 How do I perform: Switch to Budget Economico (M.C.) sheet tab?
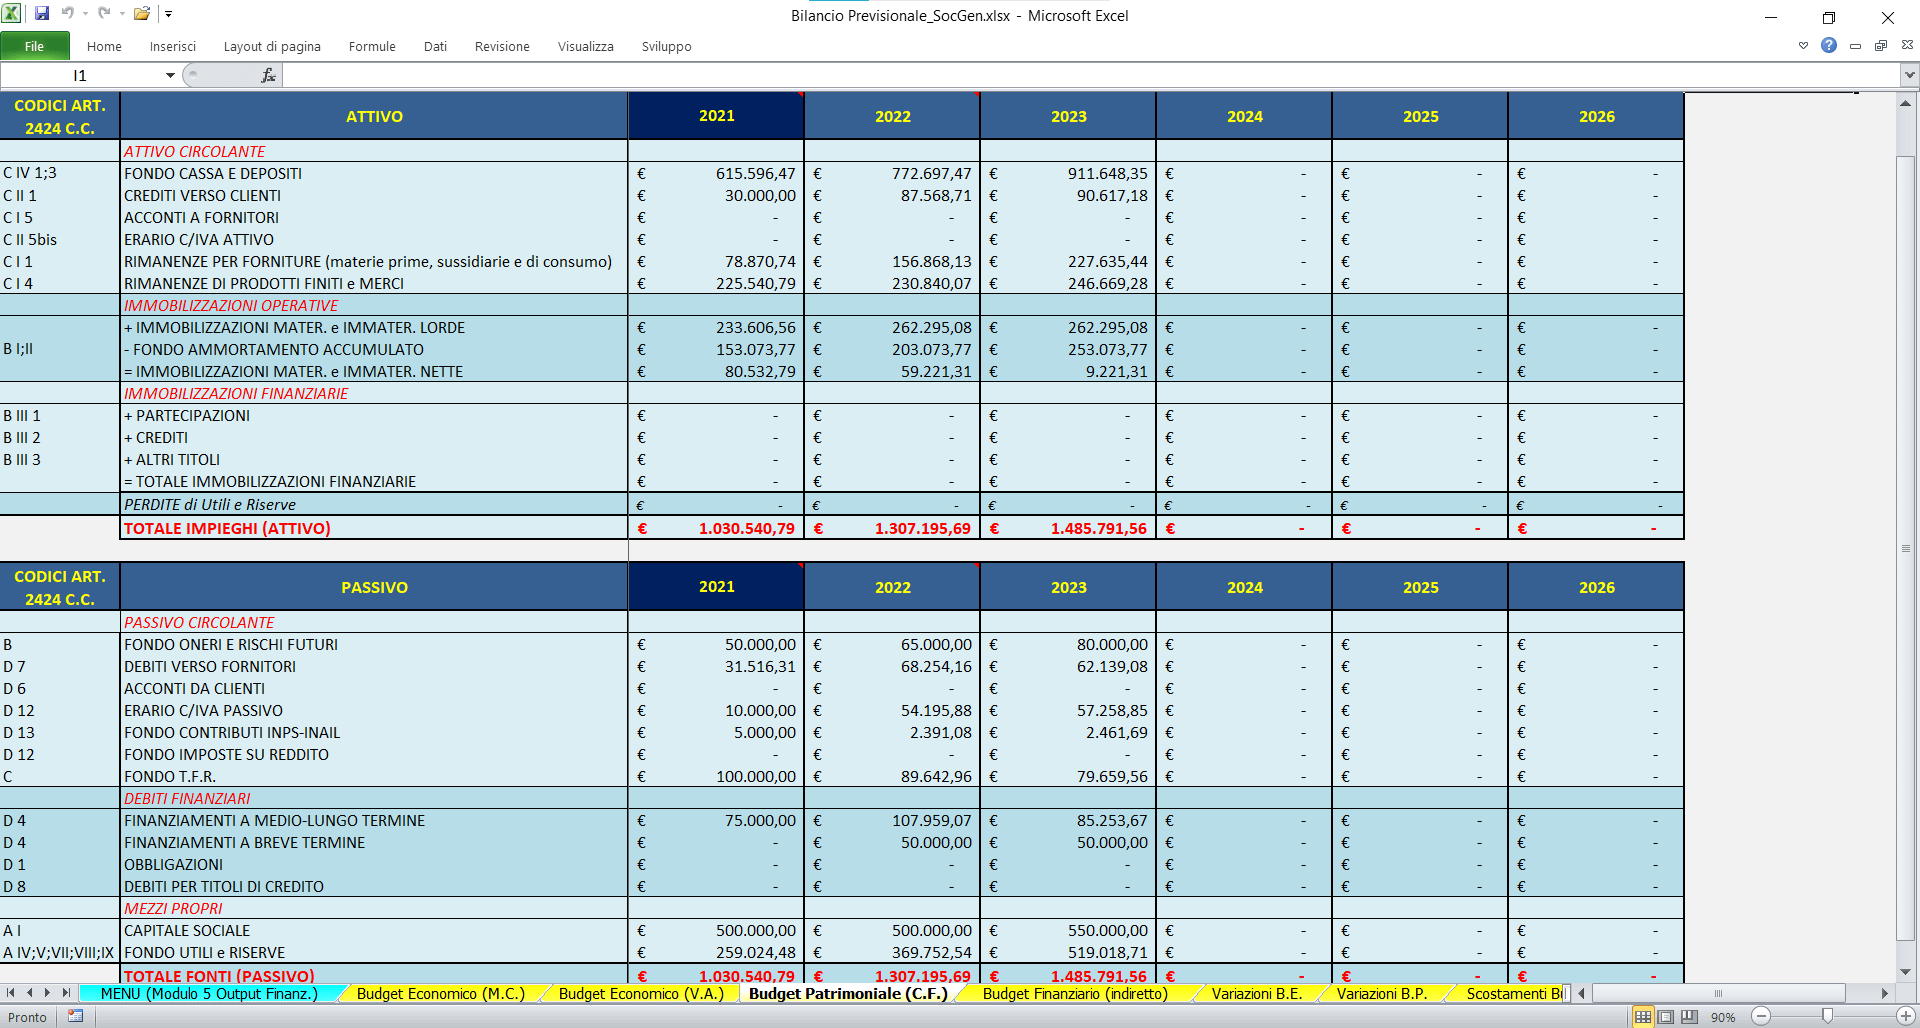(x=441, y=993)
